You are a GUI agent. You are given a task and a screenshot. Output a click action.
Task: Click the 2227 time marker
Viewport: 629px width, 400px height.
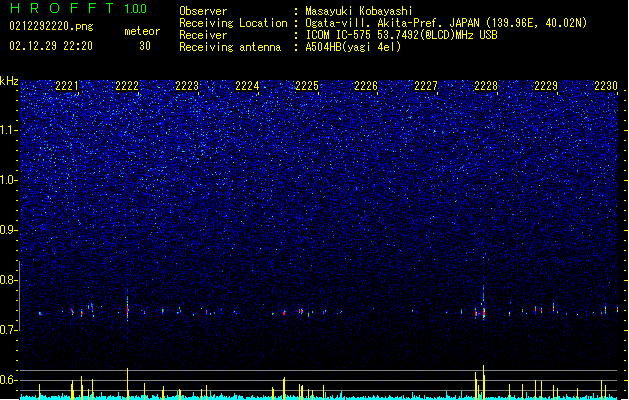[x=426, y=85]
